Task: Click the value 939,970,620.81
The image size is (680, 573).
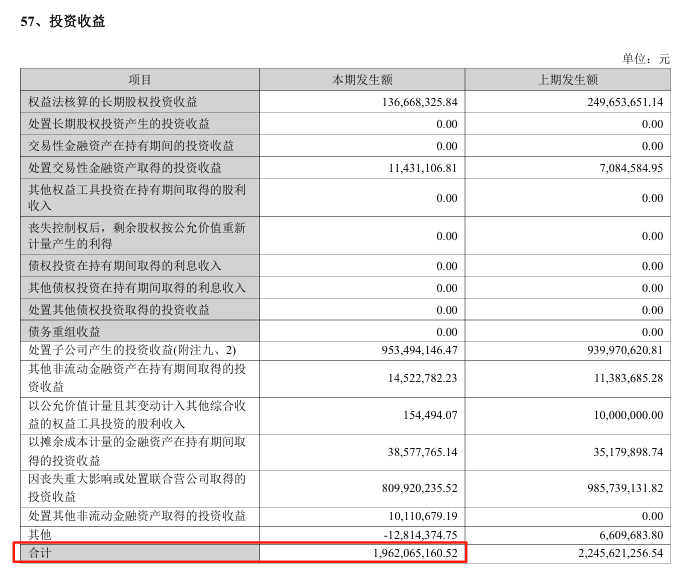Action: [625, 350]
